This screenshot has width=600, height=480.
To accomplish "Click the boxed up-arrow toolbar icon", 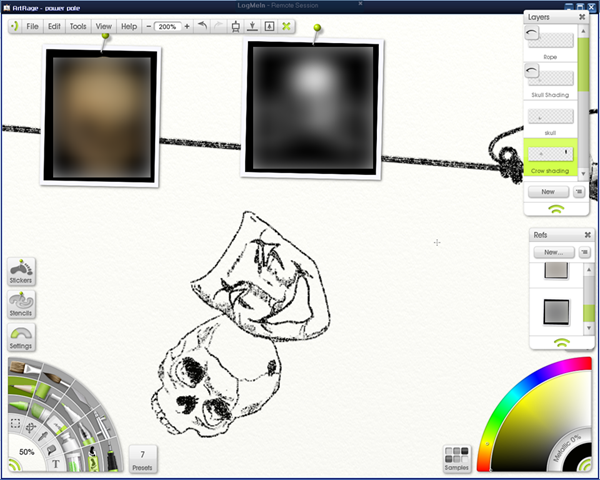I will coord(269,26).
